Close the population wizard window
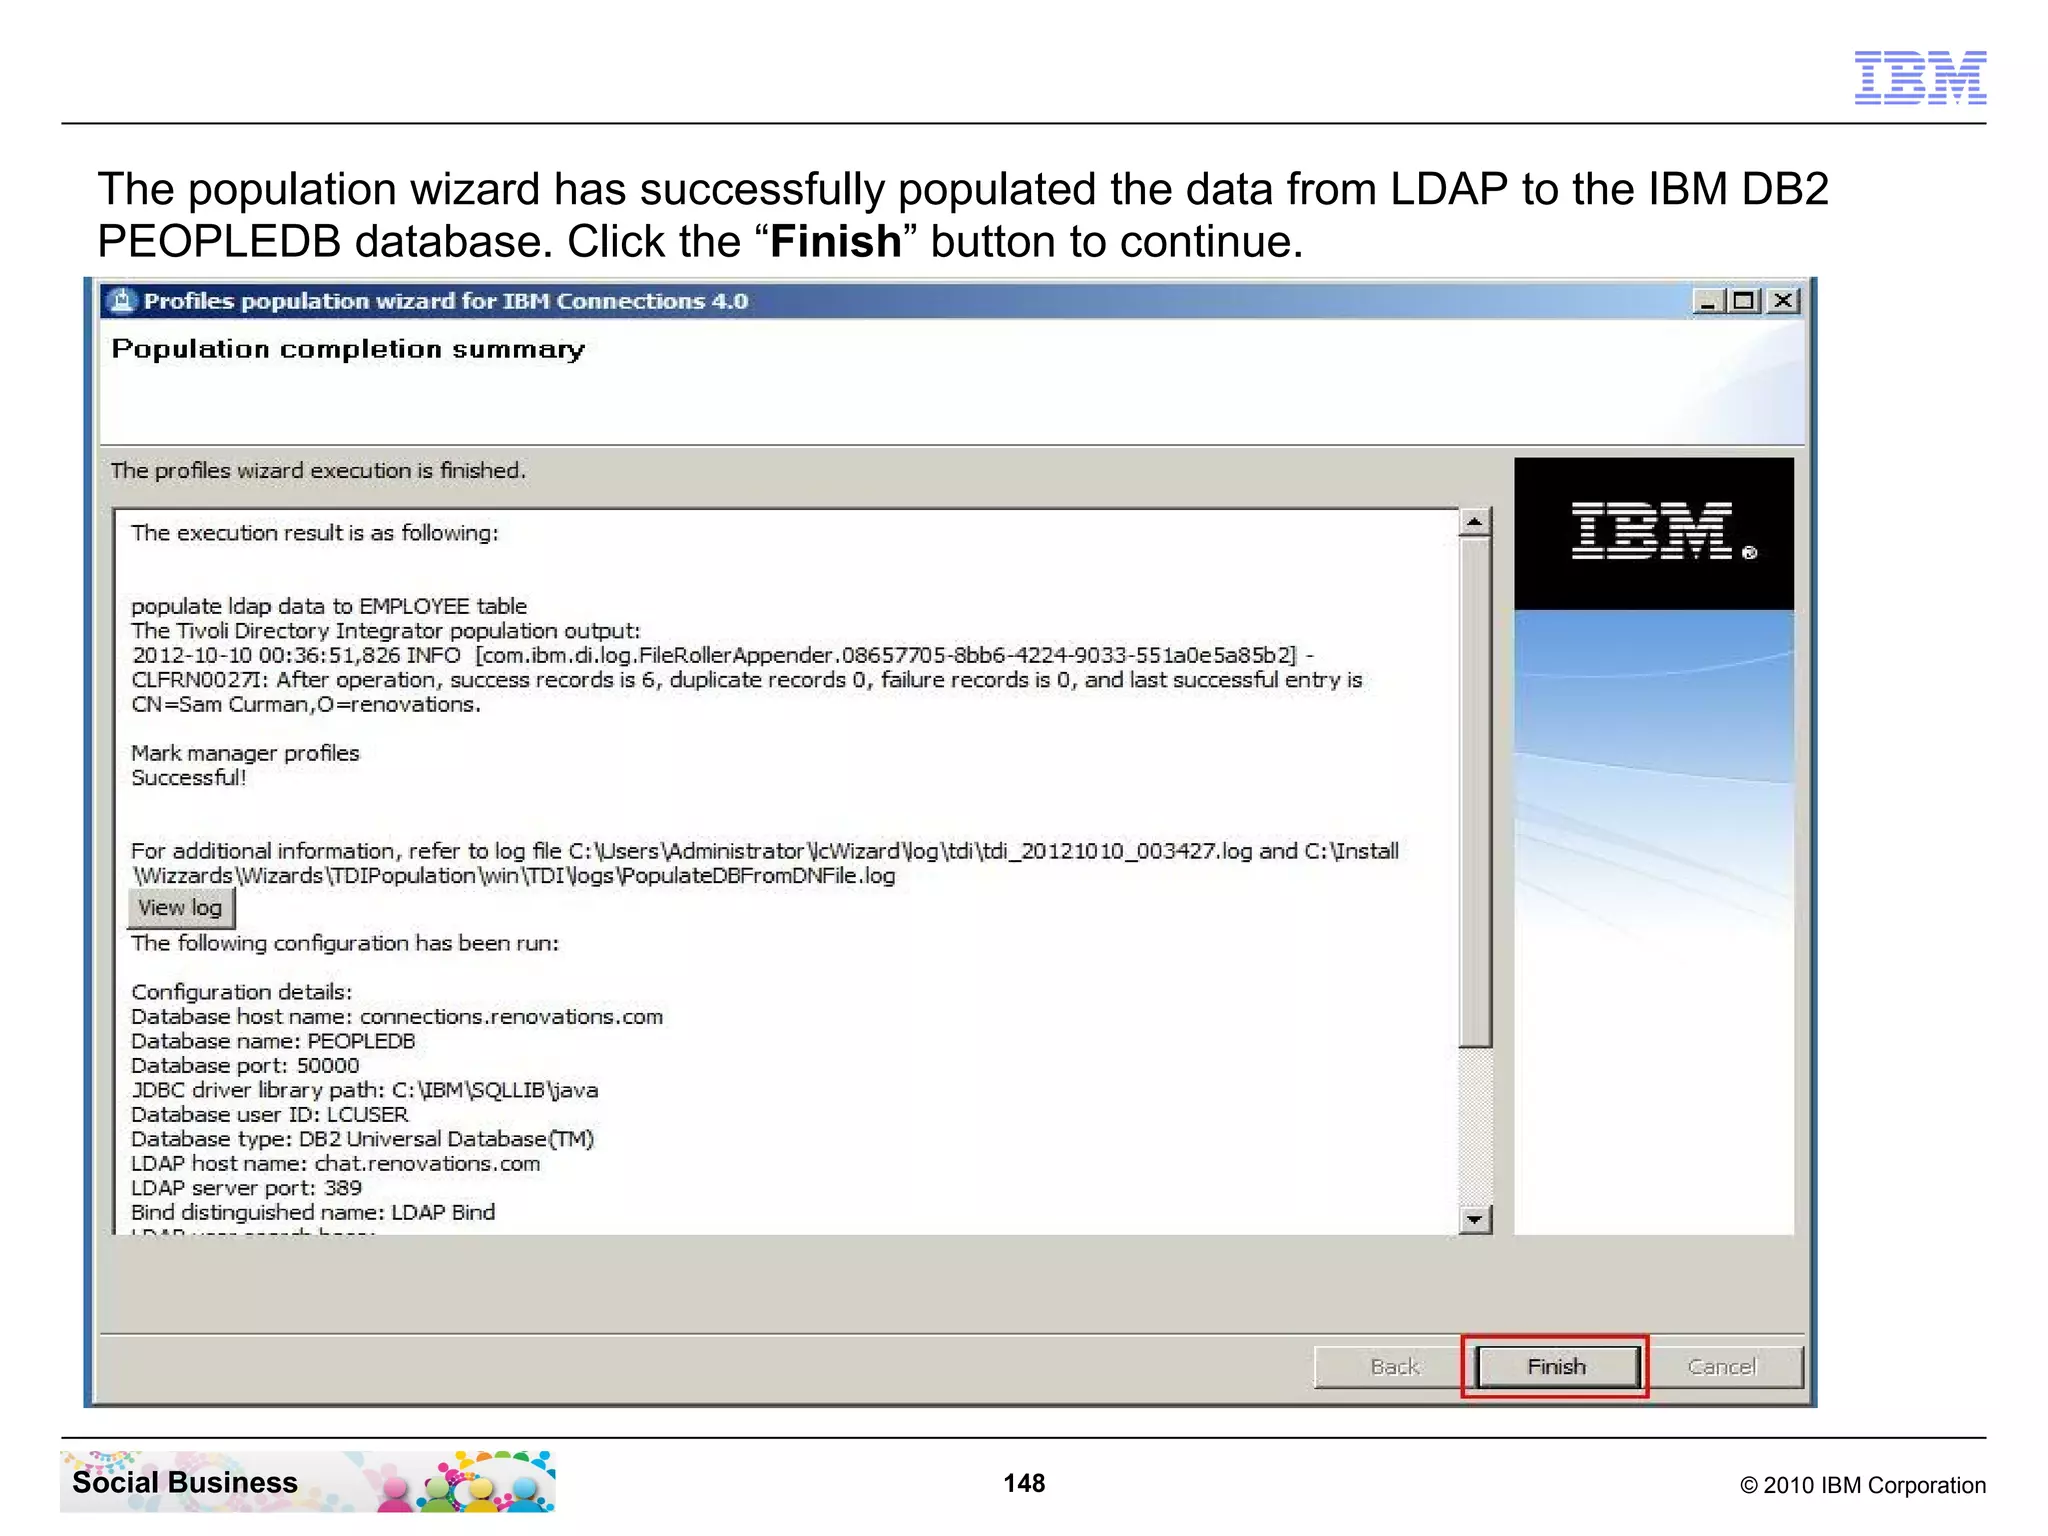Viewport: 2048px width, 1536px height. [1782, 301]
